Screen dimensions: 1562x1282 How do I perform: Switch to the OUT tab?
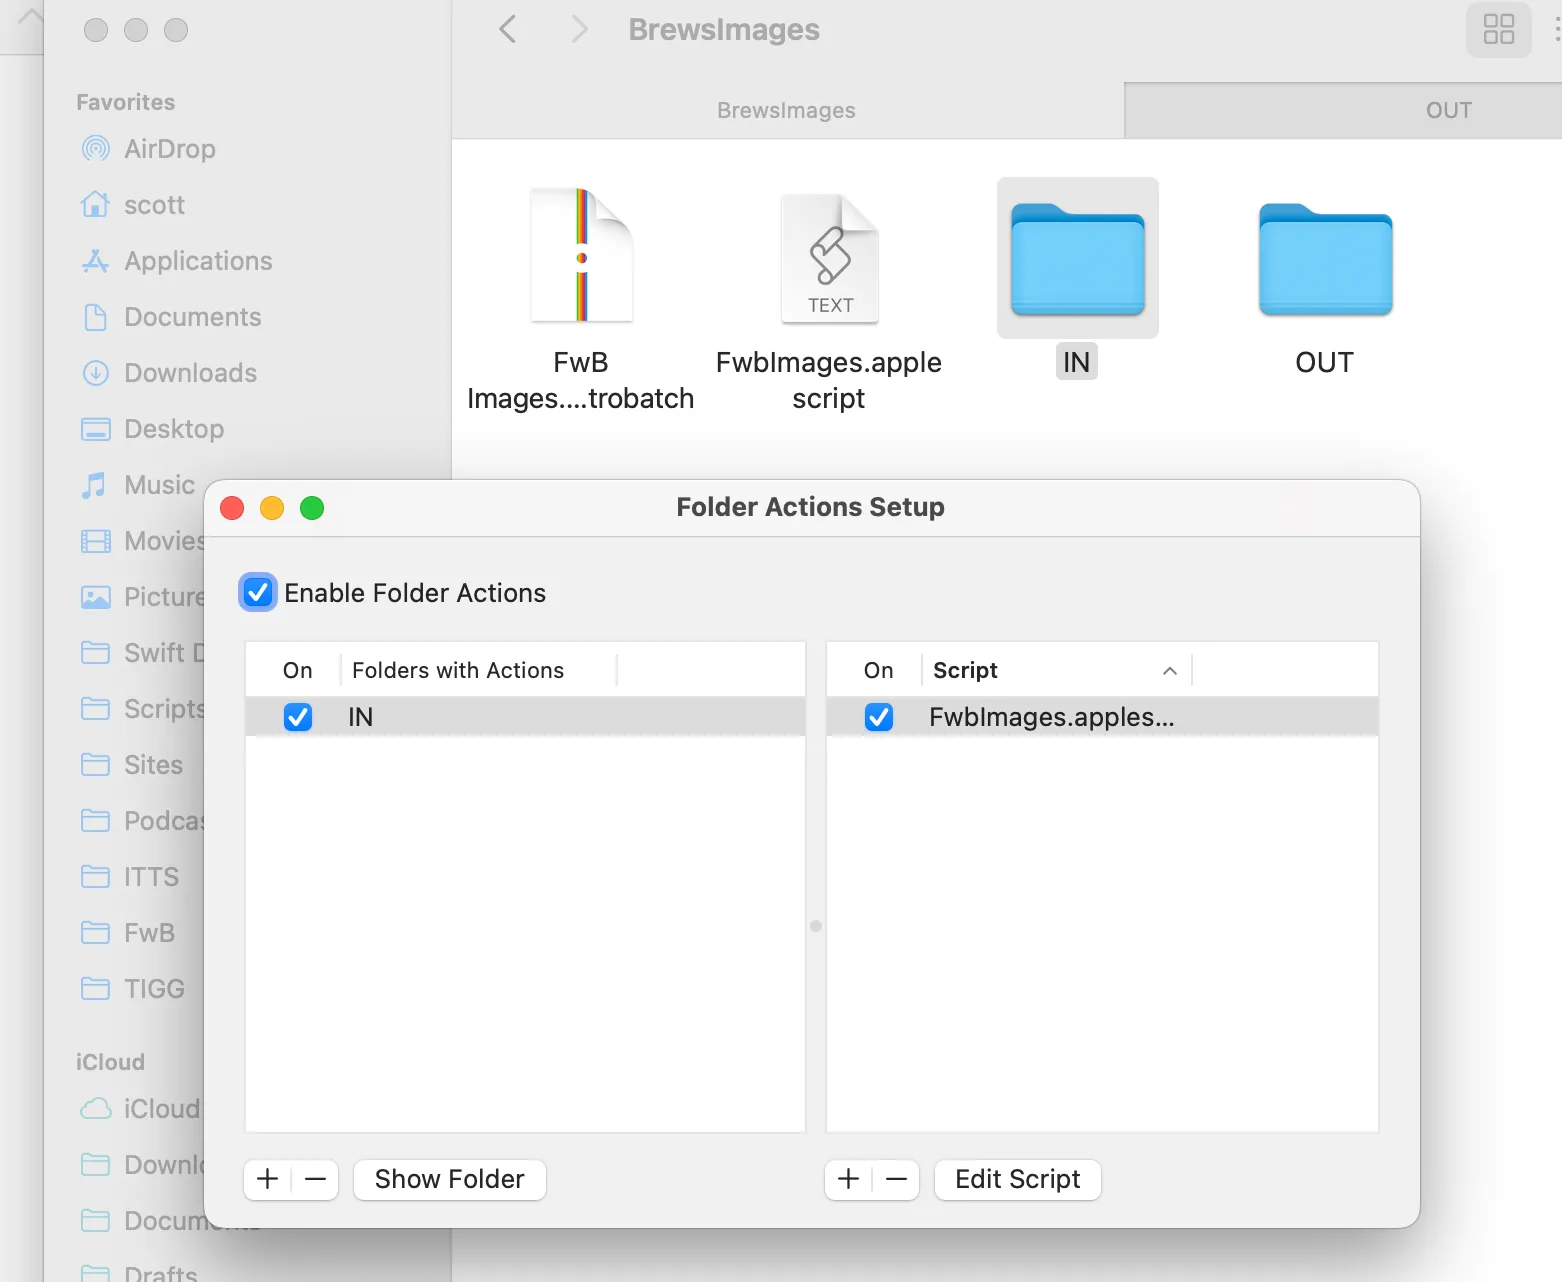click(1448, 110)
